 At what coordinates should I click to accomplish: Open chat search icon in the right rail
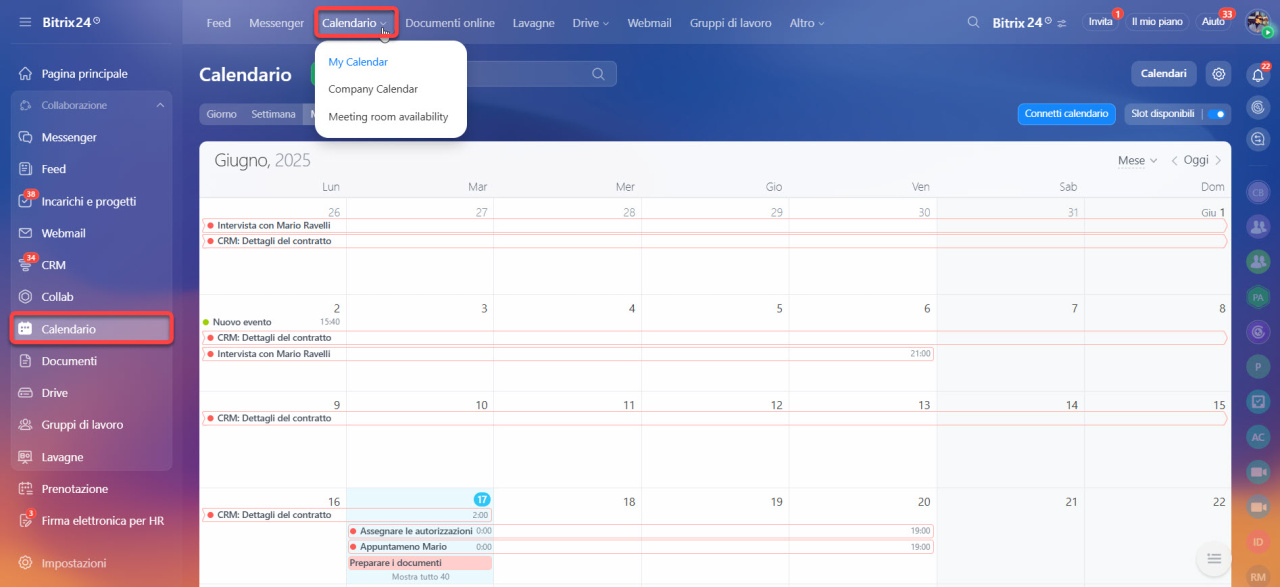click(1259, 140)
